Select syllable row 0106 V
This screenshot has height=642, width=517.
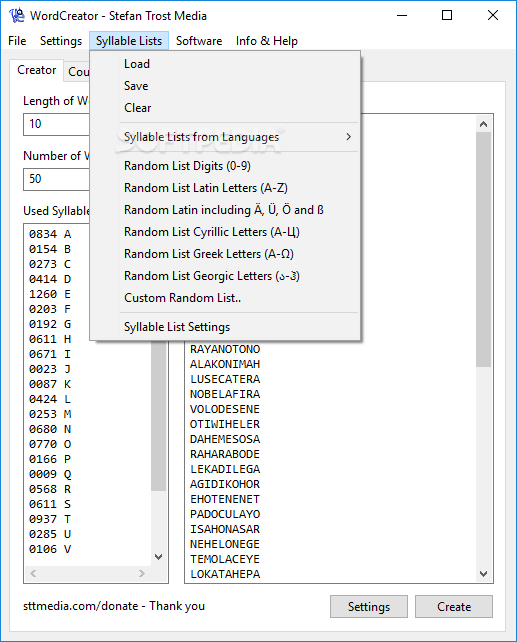50,549
